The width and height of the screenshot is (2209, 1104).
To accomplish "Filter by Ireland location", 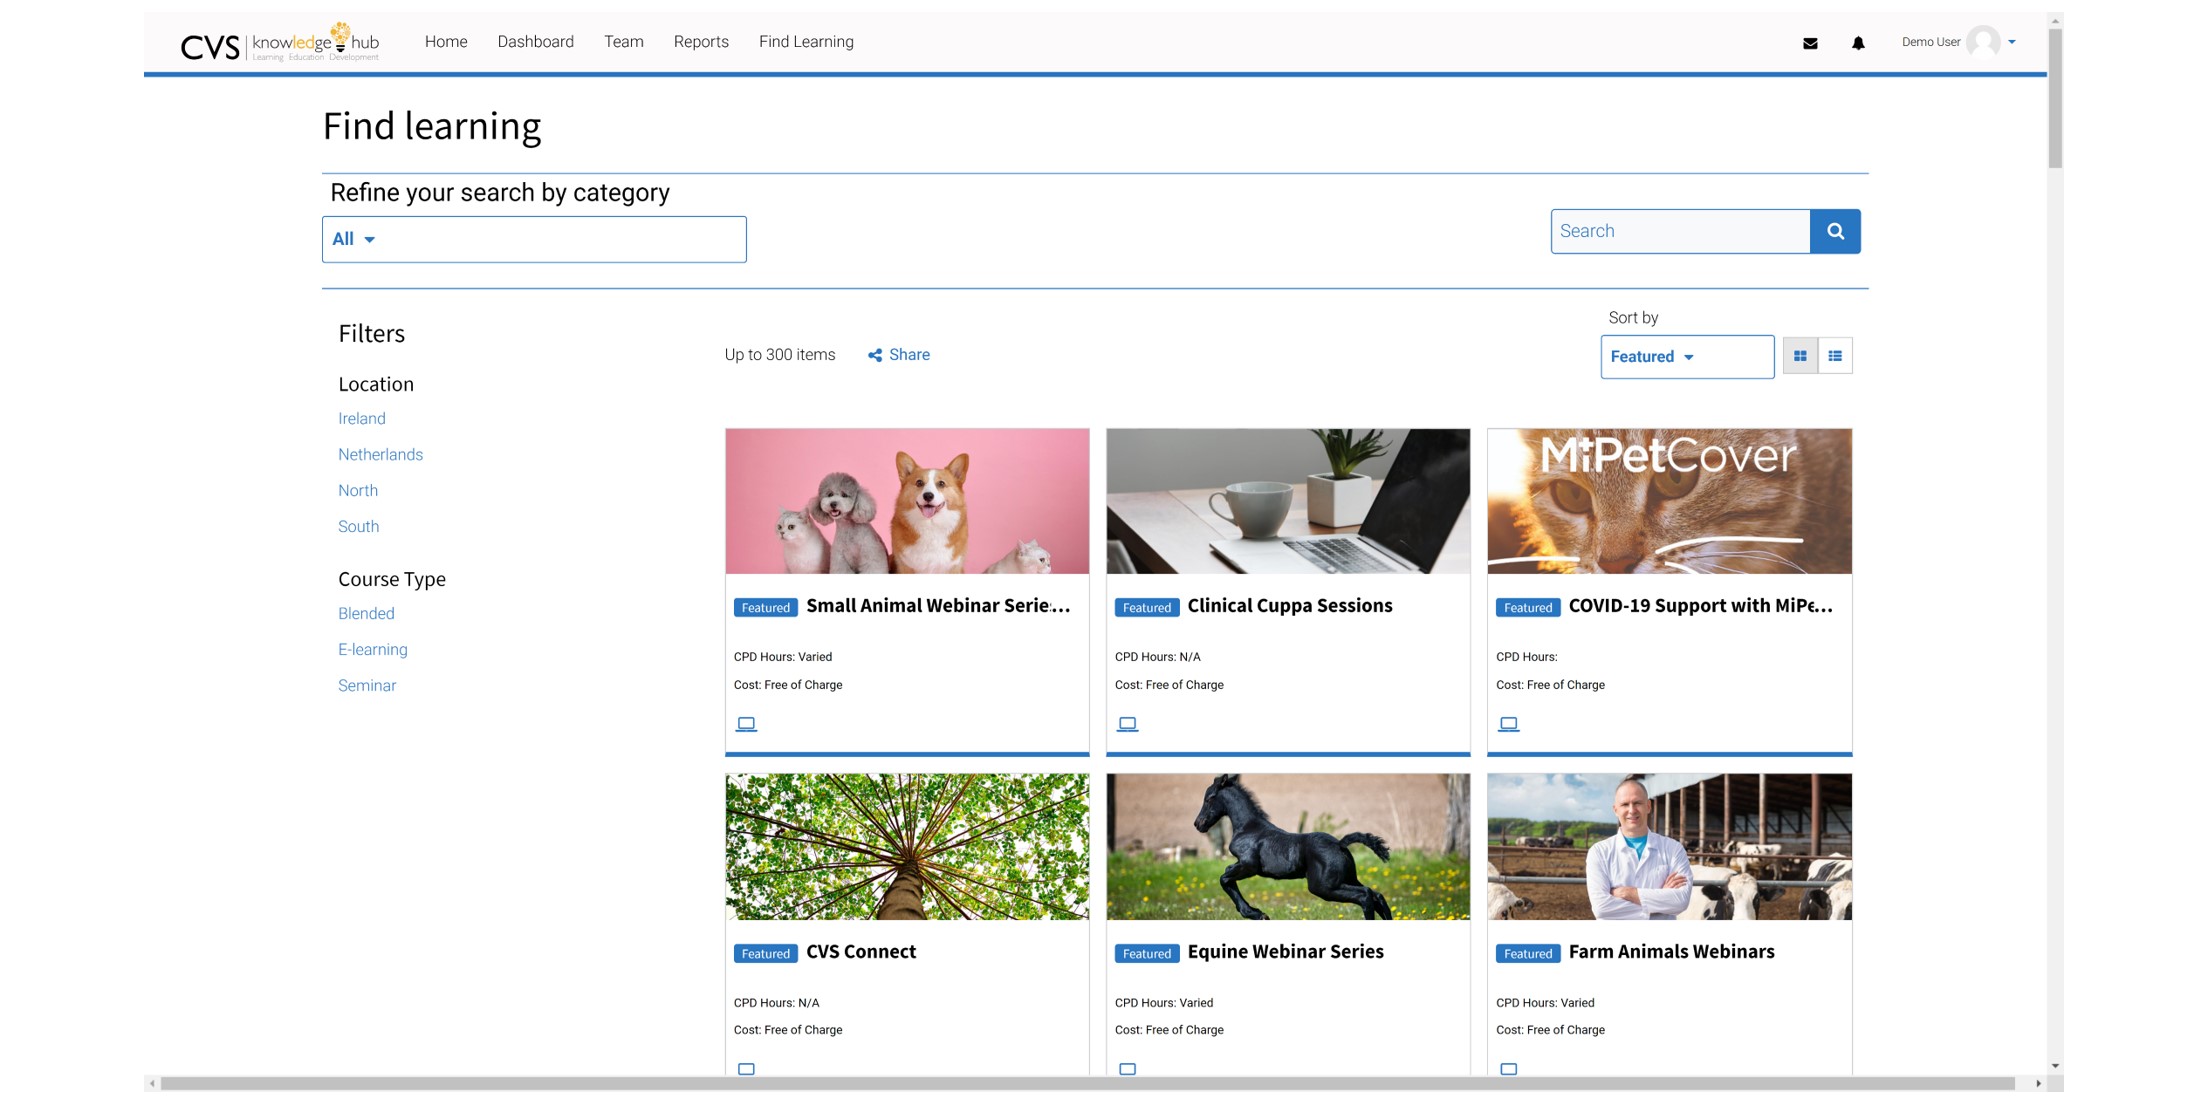I will point(361,419).
